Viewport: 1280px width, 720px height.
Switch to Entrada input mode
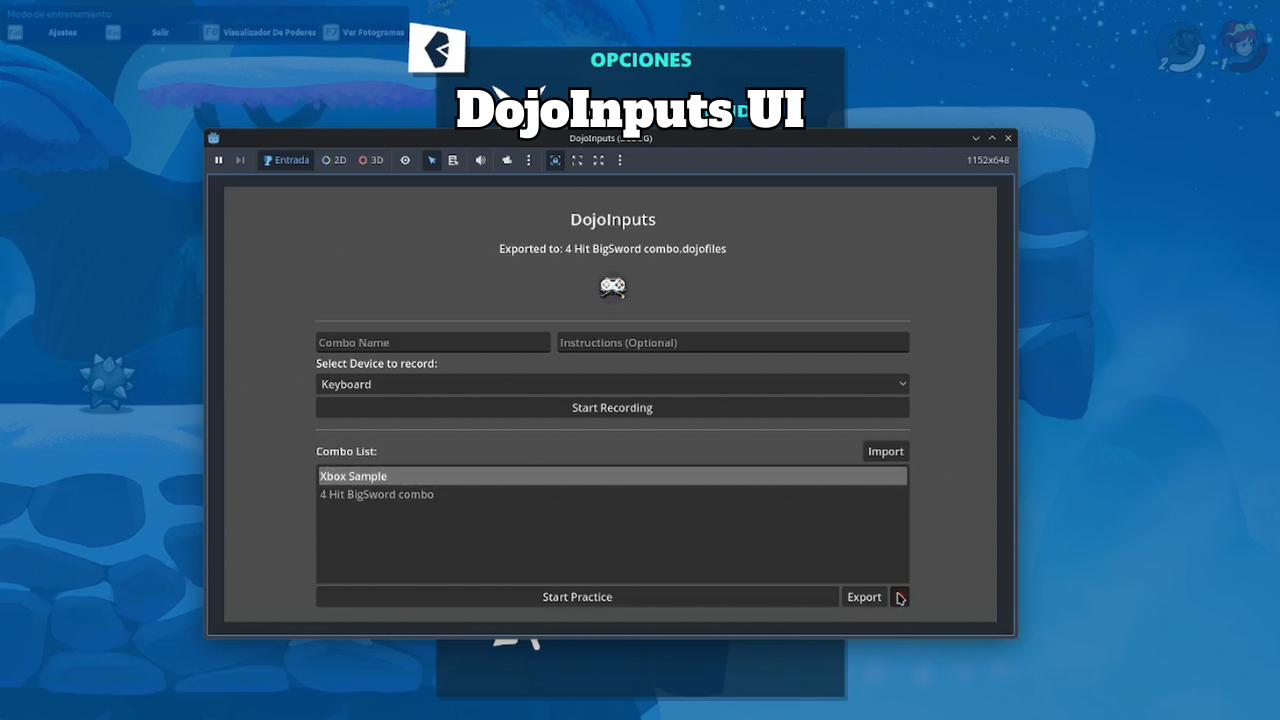[286, 160]
